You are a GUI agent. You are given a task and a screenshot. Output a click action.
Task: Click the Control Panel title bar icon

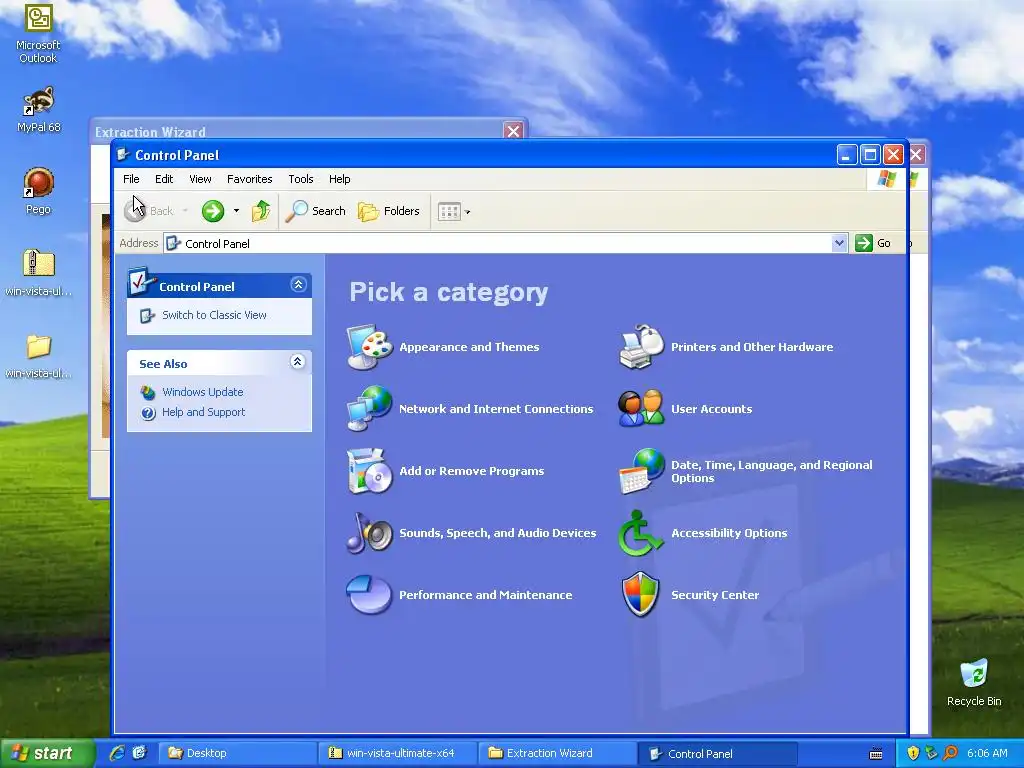pyautogui.click(x=123, y=155)
